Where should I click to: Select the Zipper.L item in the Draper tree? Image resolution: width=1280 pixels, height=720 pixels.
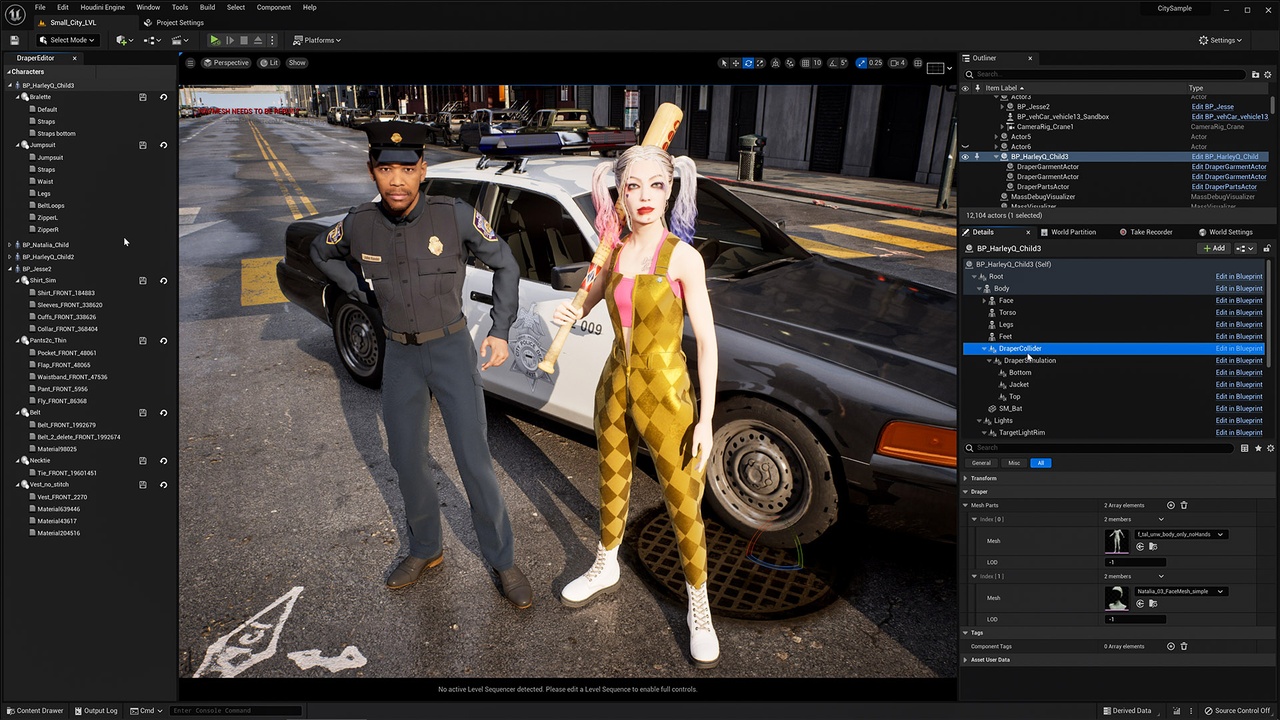coord(48,217)
